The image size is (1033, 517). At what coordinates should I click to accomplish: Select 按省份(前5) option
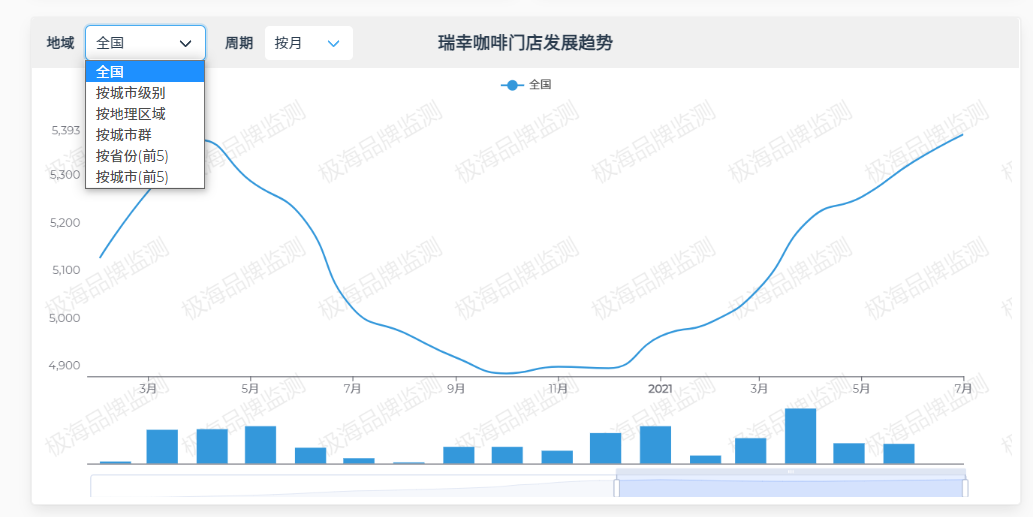(145, 156)
